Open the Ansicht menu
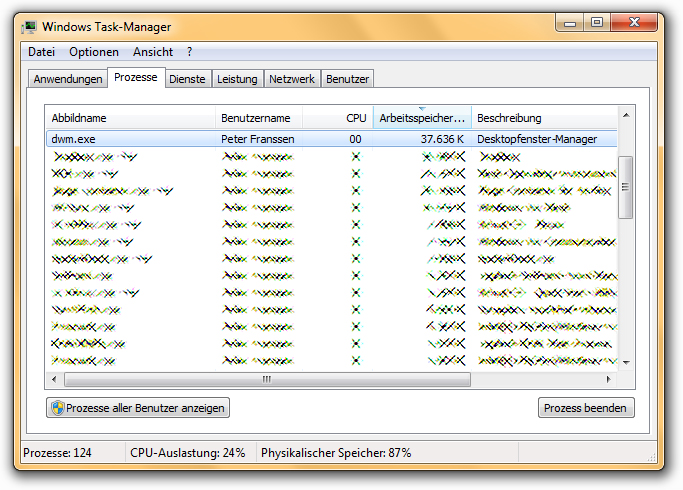Screen dimensions: 683x490 pyautogui.click(x=153, y=52)
